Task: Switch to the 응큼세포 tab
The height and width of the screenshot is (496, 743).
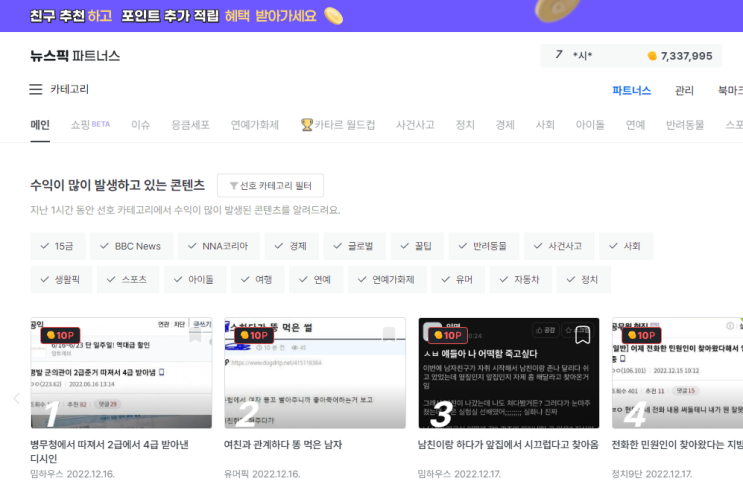Action: click(190, 125)
